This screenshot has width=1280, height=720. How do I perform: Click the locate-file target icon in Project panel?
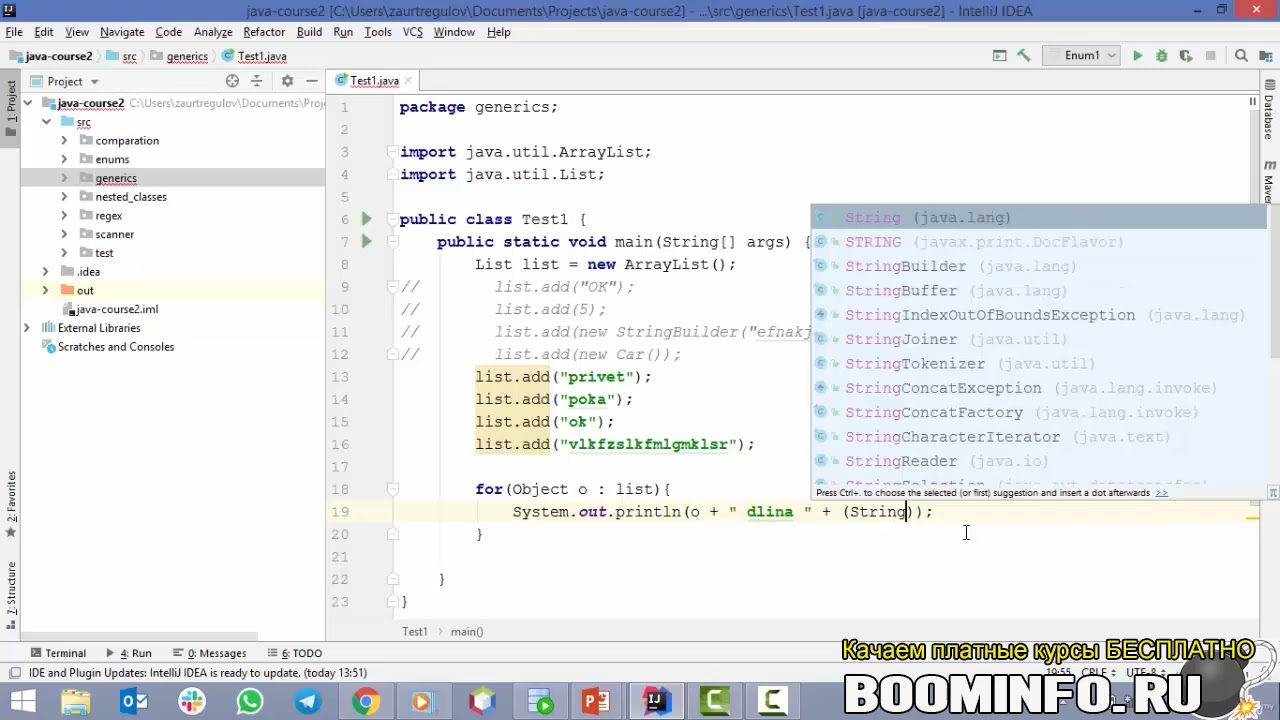[232, 81]
